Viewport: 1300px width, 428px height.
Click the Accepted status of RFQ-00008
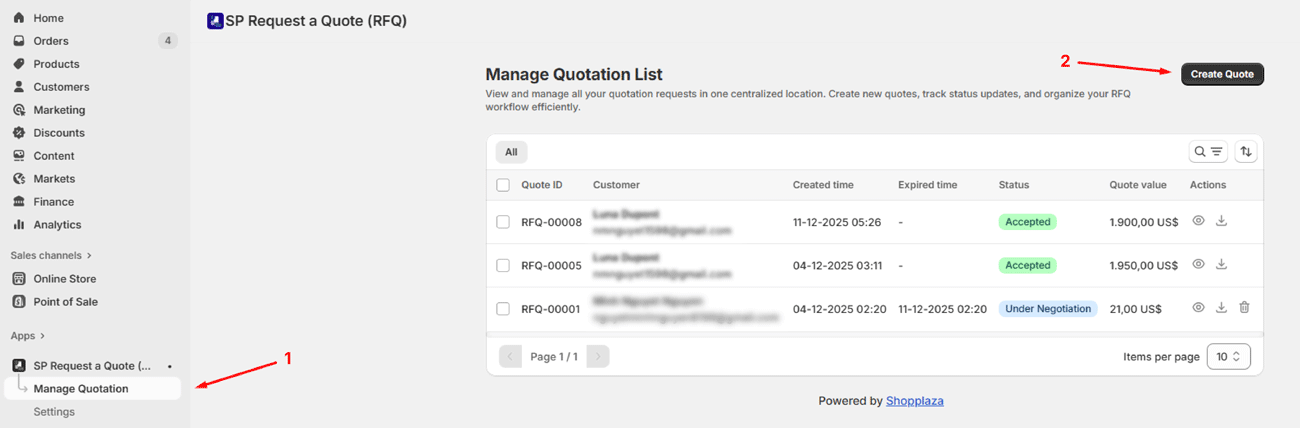point(1028,222)
